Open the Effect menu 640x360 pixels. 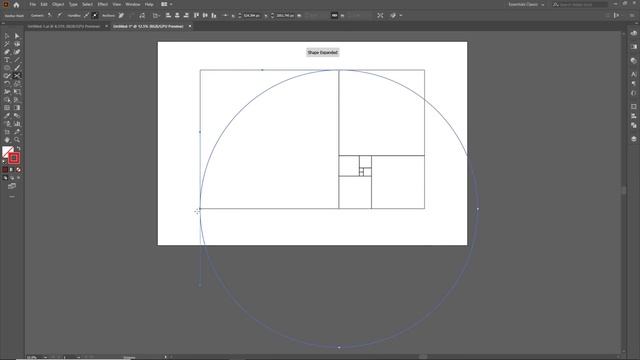point(102,4)
